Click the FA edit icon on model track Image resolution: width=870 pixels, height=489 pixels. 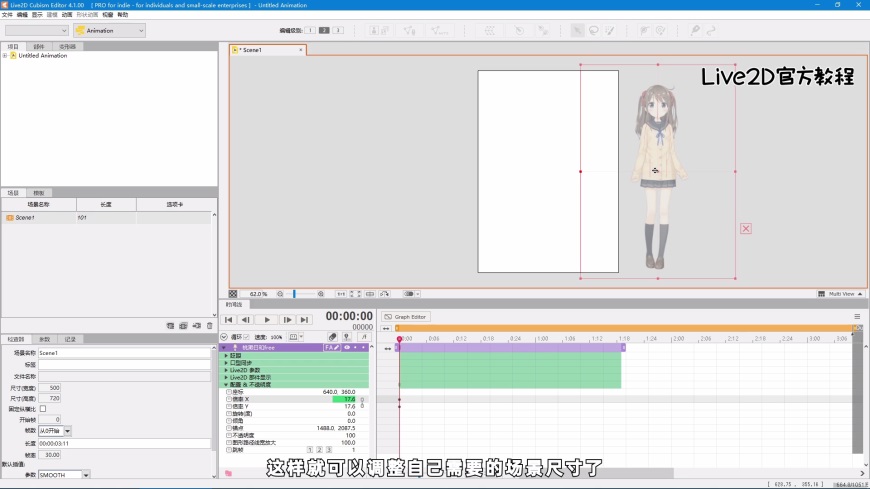pyautogui.click(x=332, y=347)
